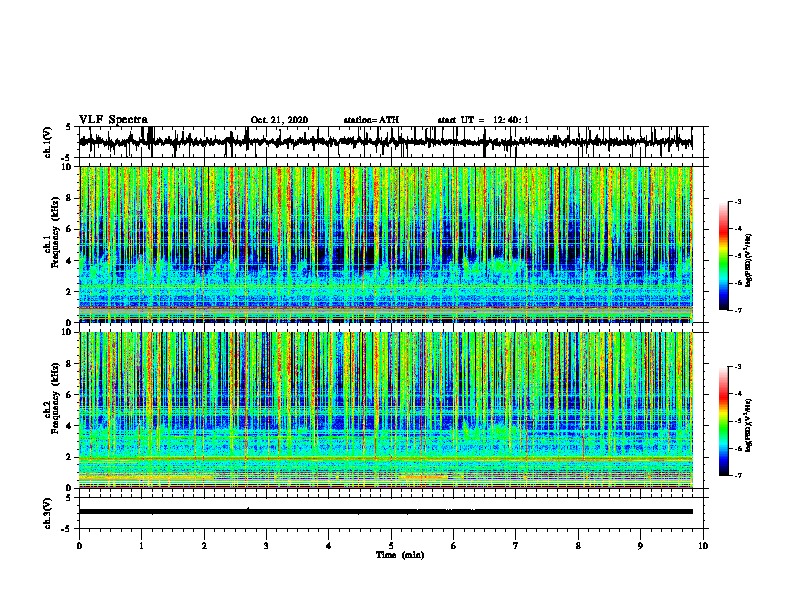Click the "5" tick on the time axis
The width and height of the screenshot is (792, 612).
point(391,546)
